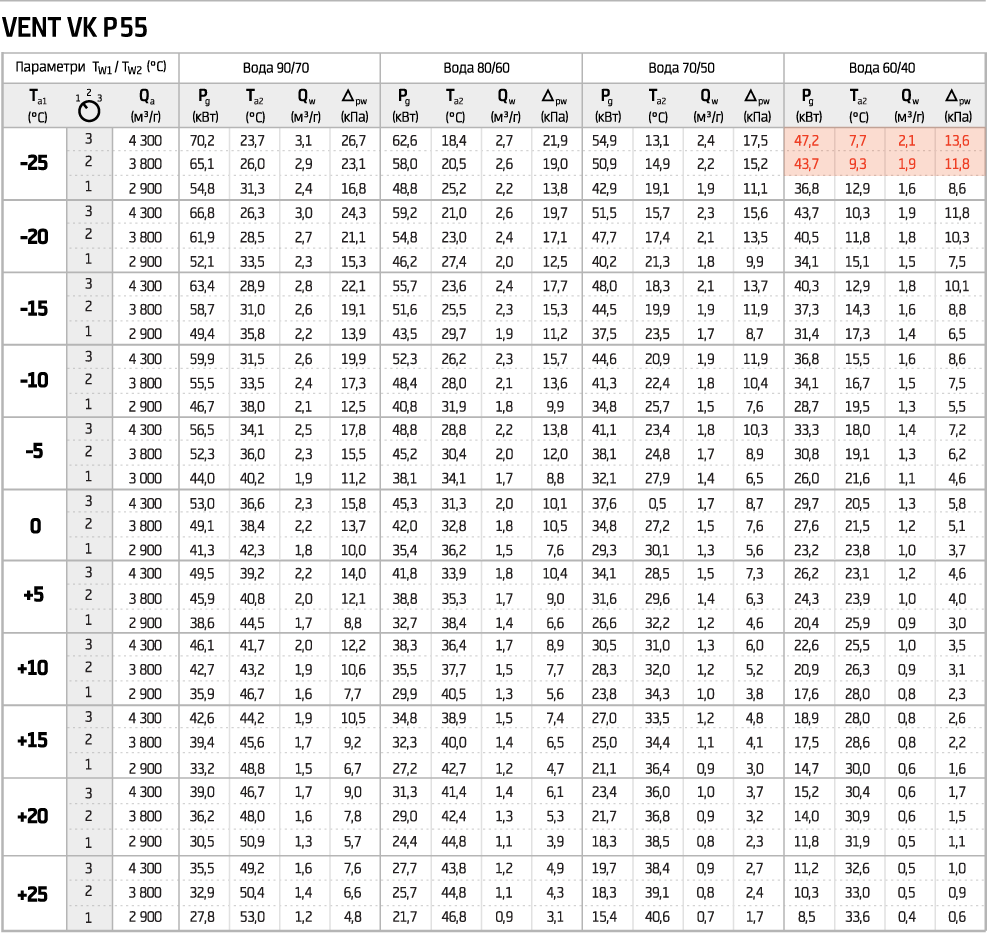This screenshot has width=987, height=940.
Task: Click Ta2 header in second column group
Action: [456, 104]
